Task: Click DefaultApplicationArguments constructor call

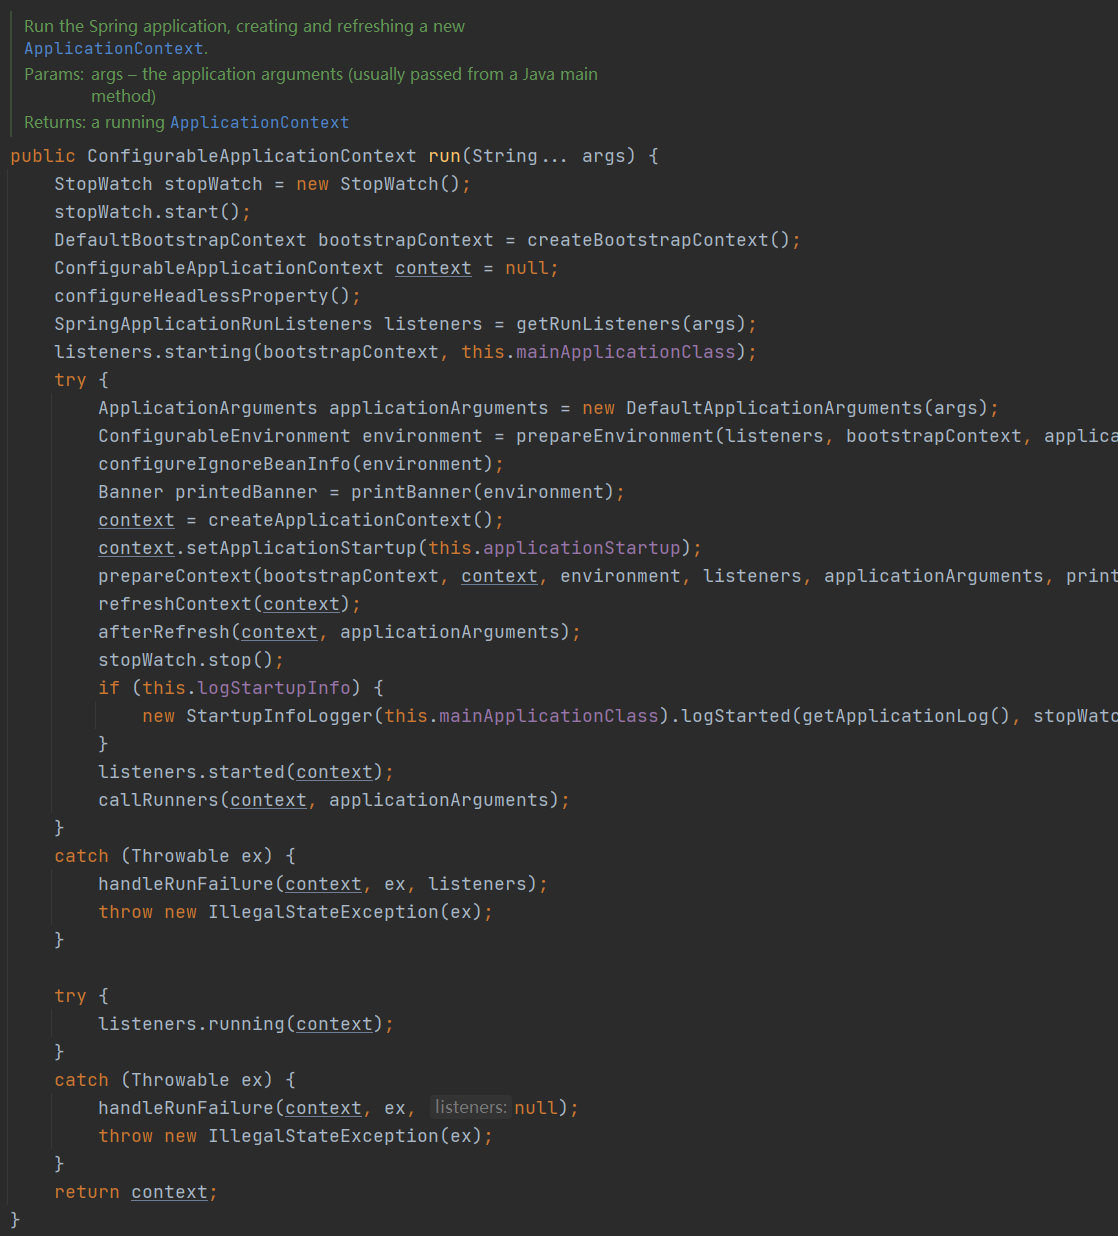Action: pyautogui.click(x=774, y=408)
